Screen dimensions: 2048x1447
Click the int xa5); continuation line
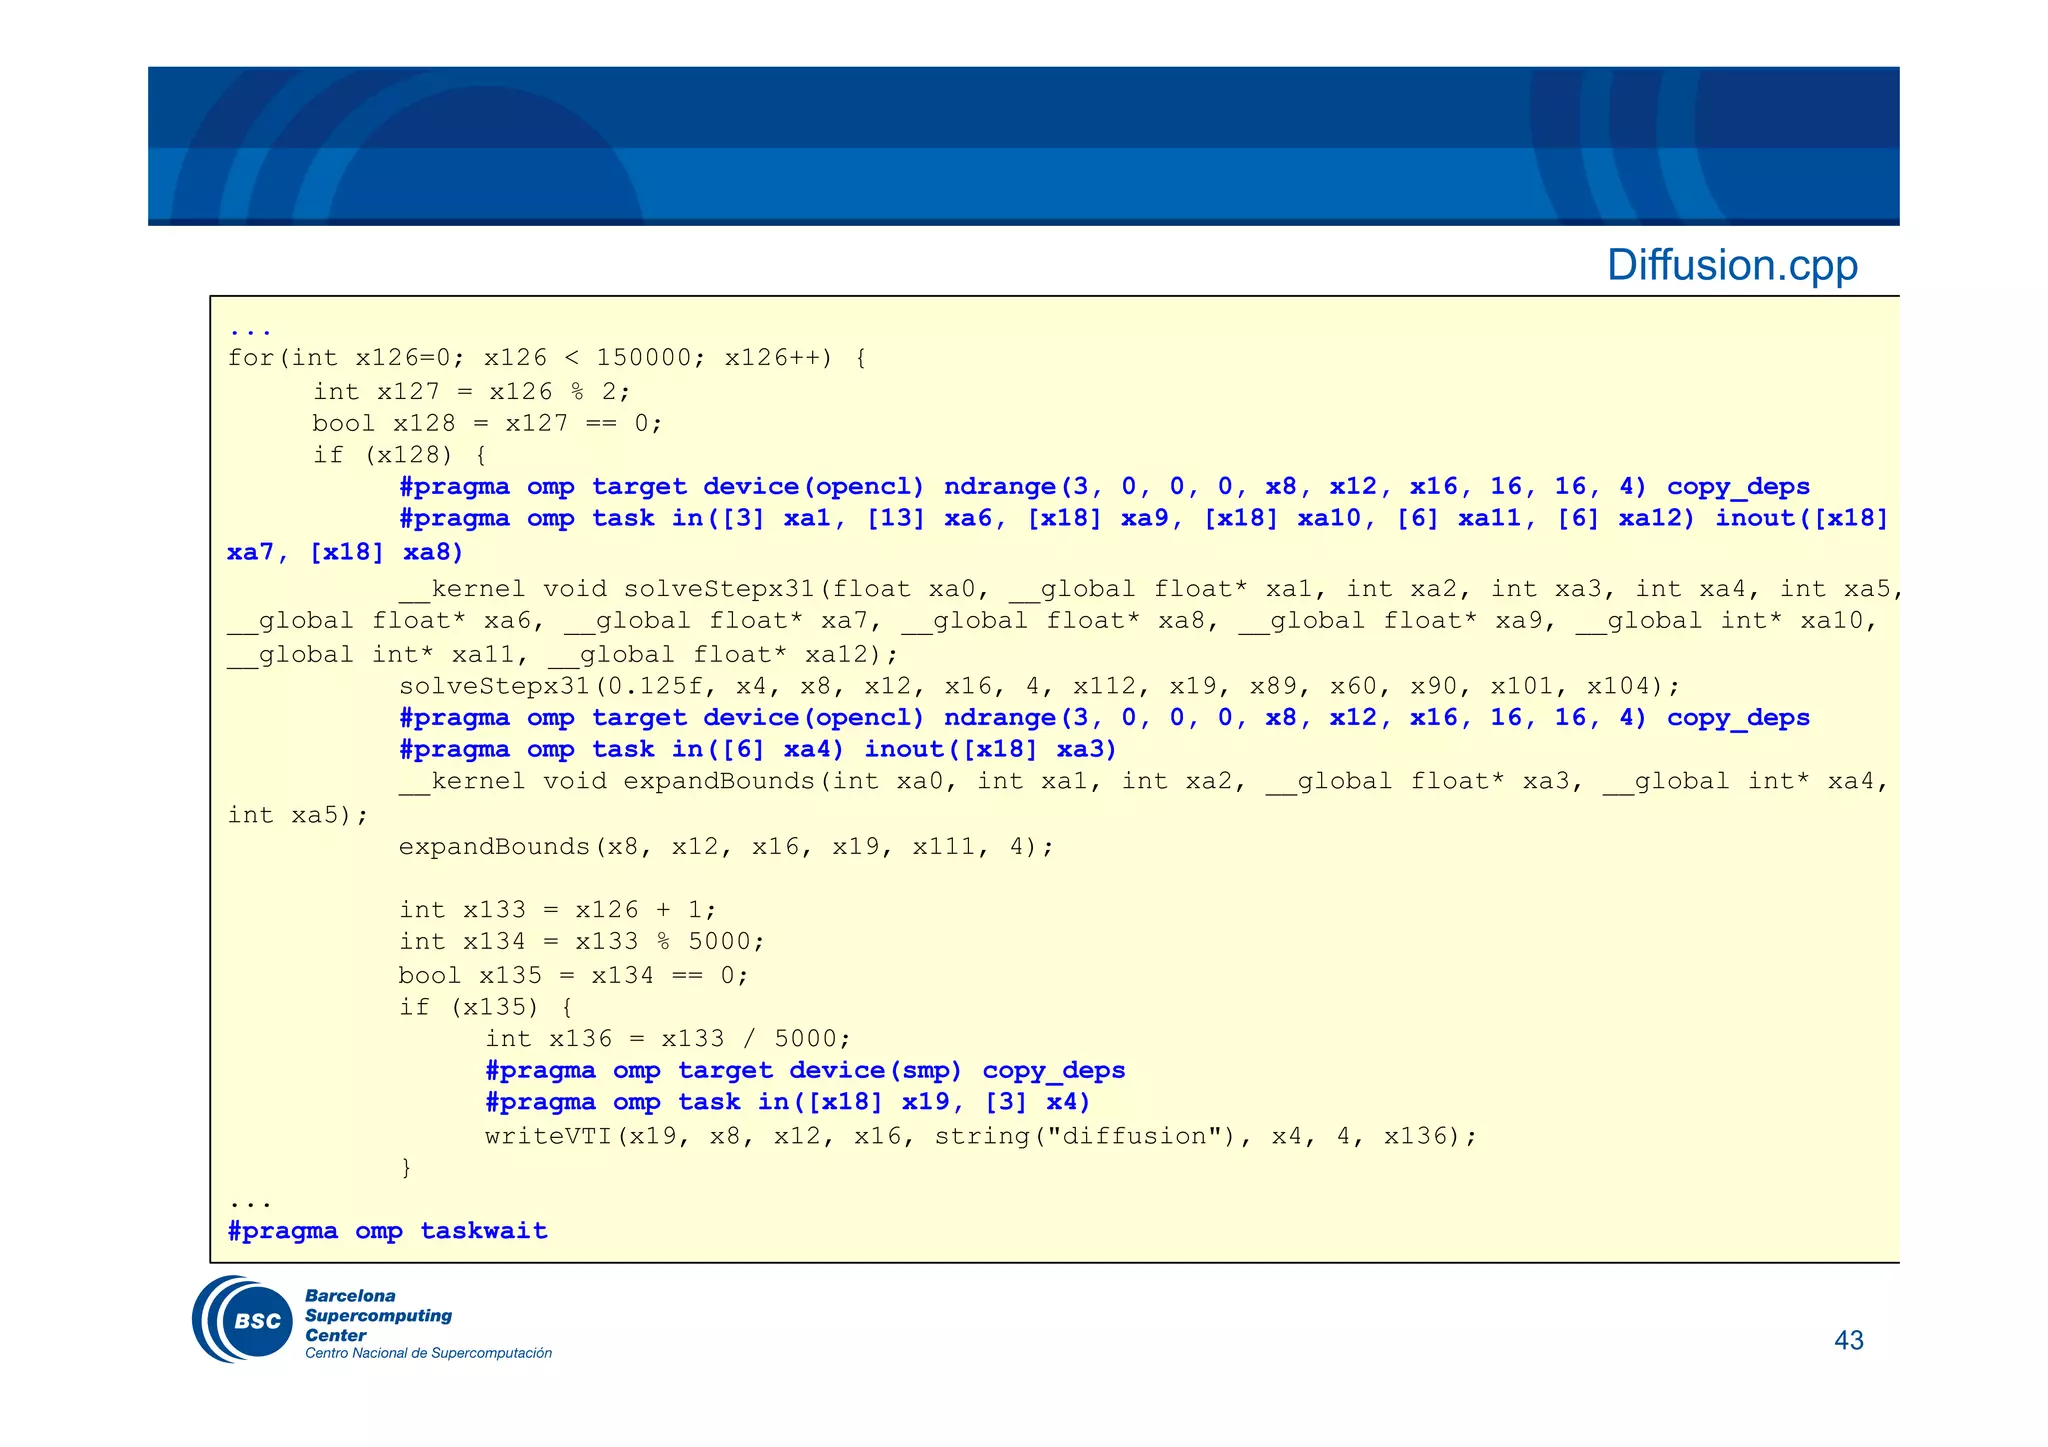tap(298, 815)
